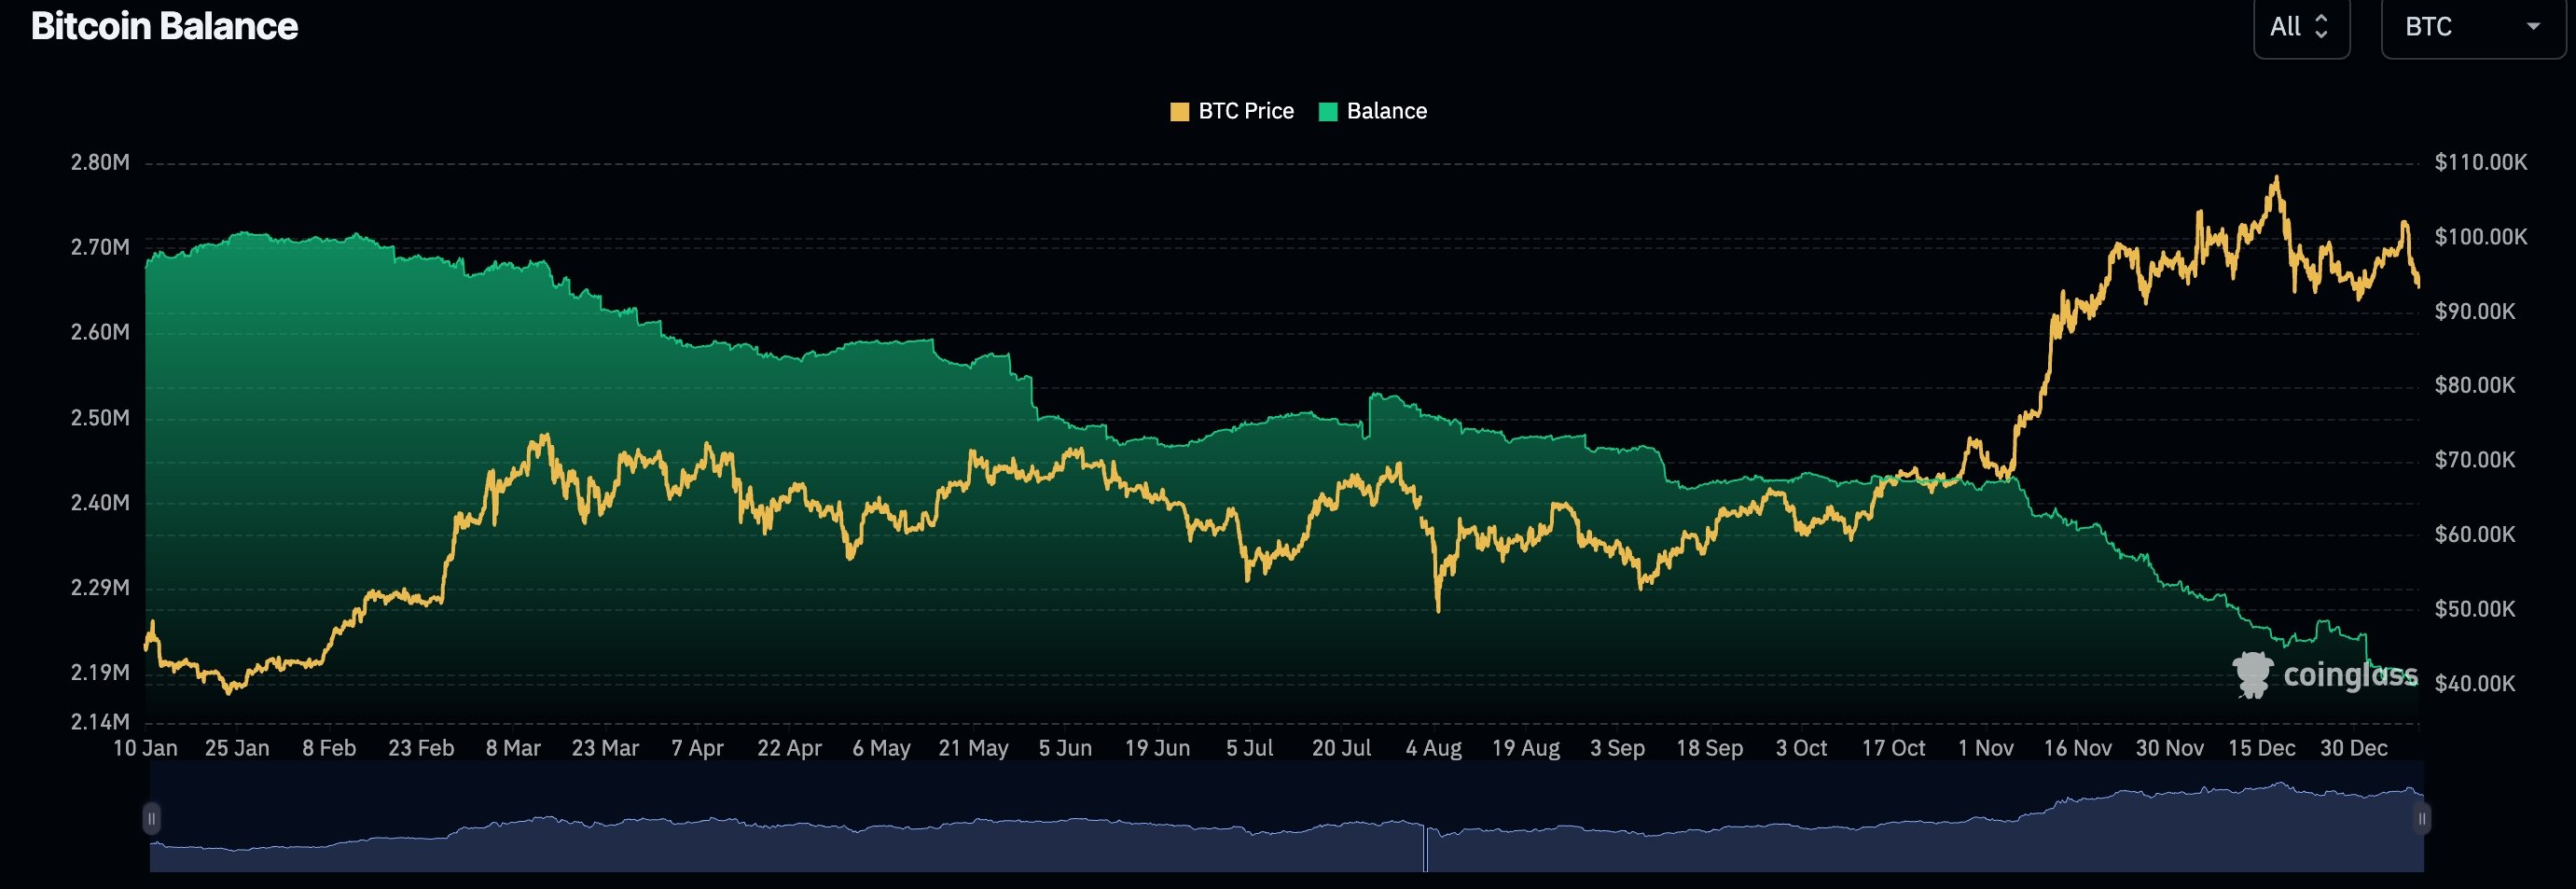
Task: Click the down chevron on the All selector
Action: (x=2323, y=33)
